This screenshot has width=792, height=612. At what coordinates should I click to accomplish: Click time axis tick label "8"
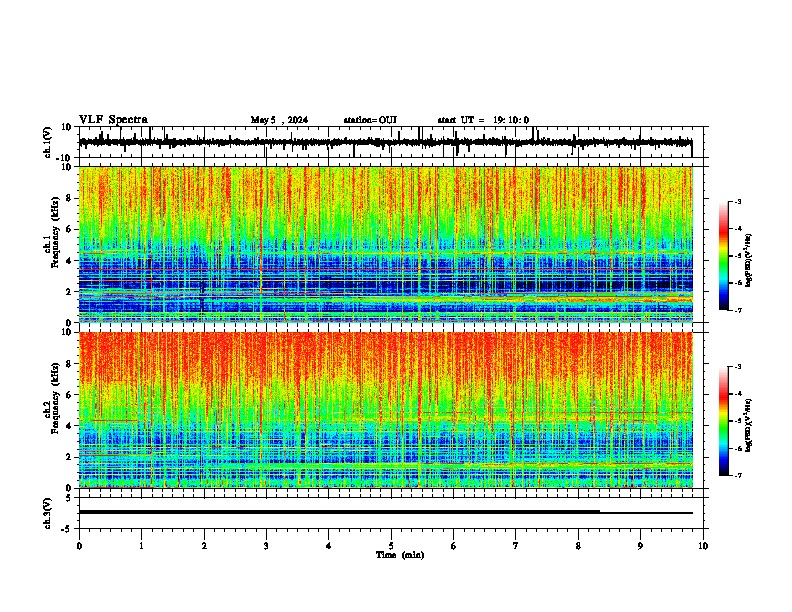coord(578,546)
